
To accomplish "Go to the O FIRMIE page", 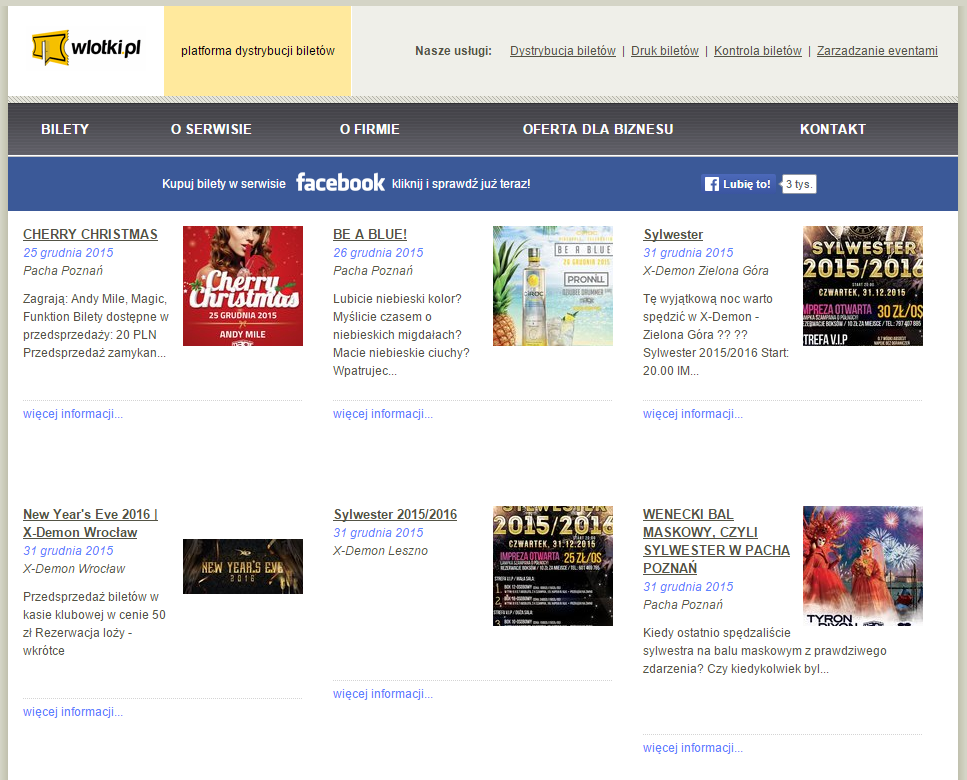I will point(369,129).
